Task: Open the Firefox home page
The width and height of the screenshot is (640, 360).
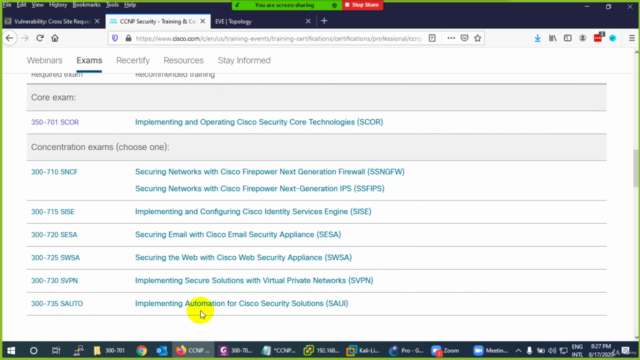Action: (x=55, y=38)
